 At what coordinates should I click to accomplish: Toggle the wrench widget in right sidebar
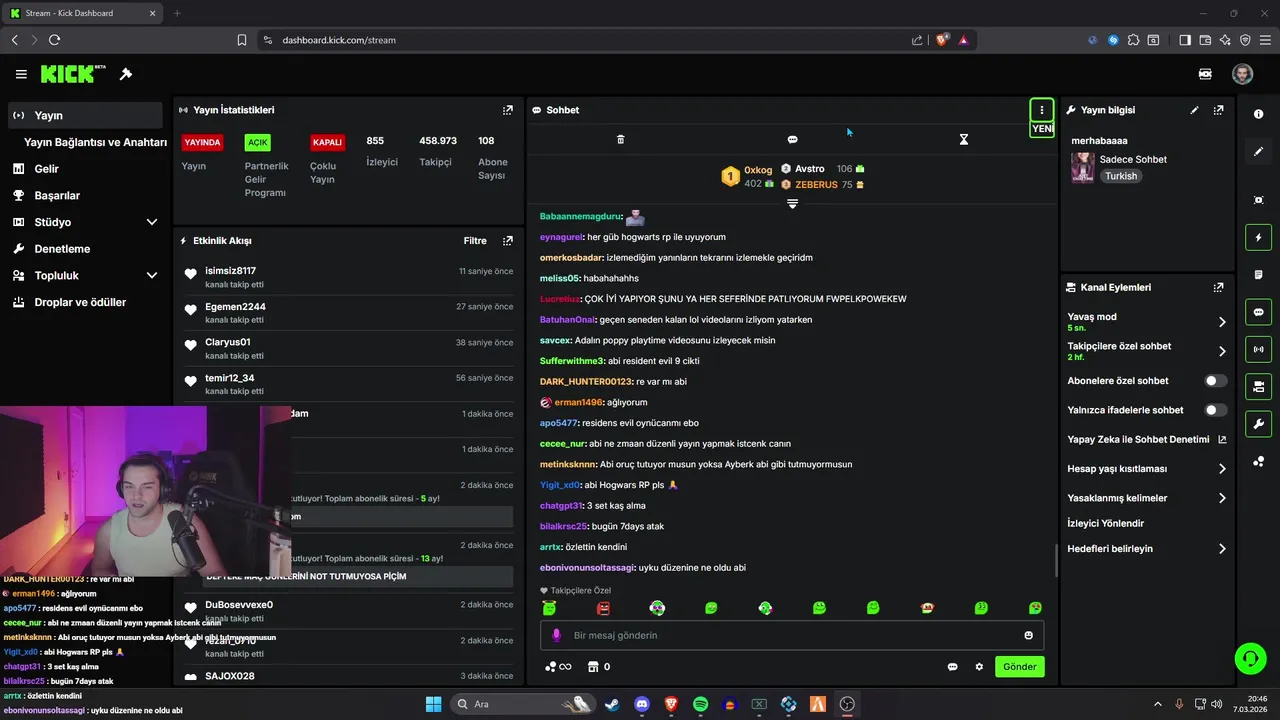(1258, 423)
